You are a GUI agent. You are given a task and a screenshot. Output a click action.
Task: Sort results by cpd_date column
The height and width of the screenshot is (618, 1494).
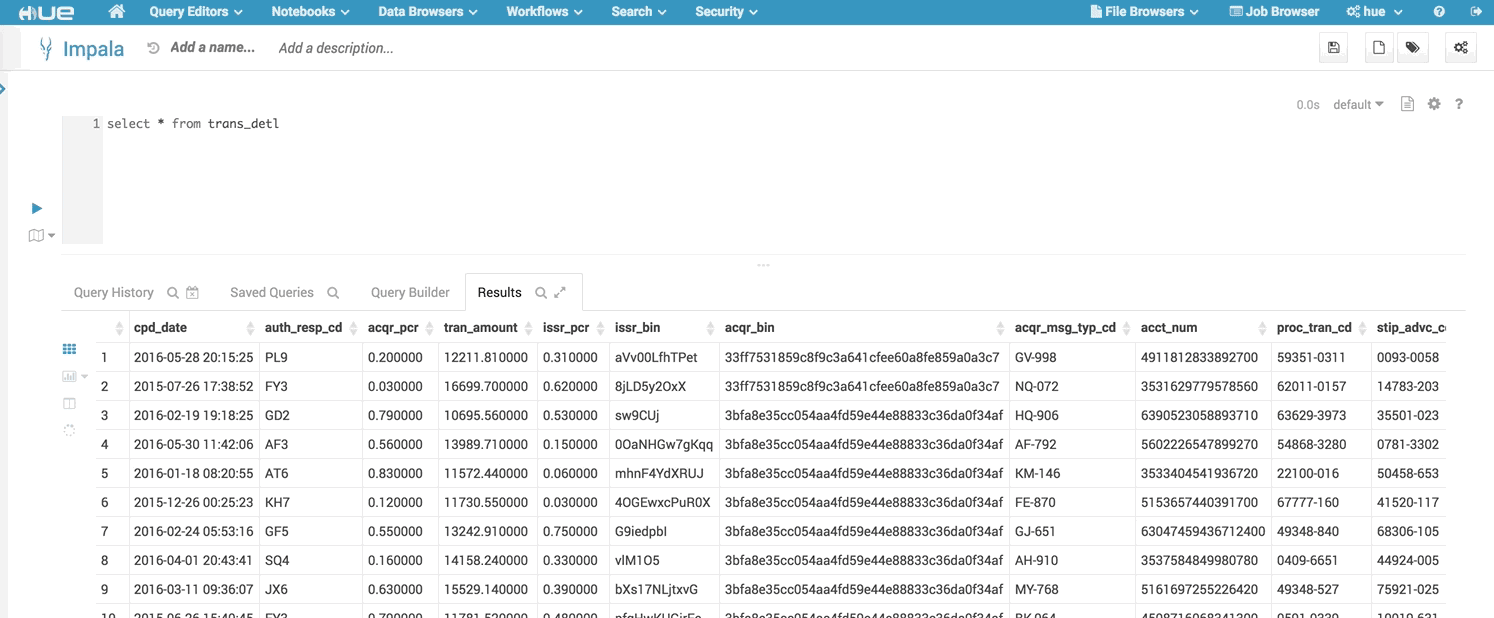(160, 327)
